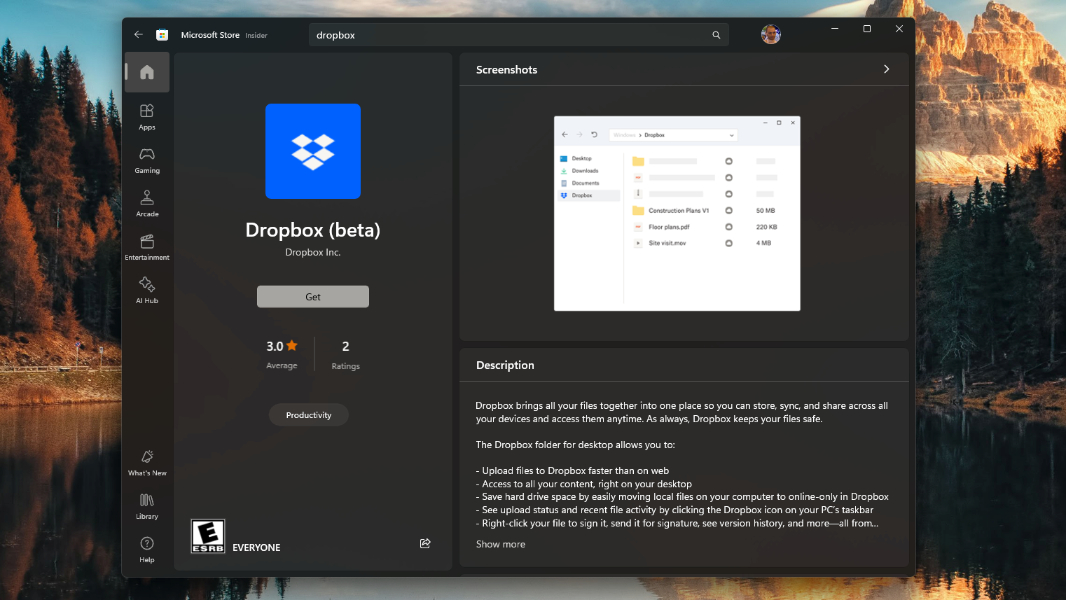Expand the Screenshots section chevron
The height and width of the screenshot is (600, 1066).
tap(885, 69)
